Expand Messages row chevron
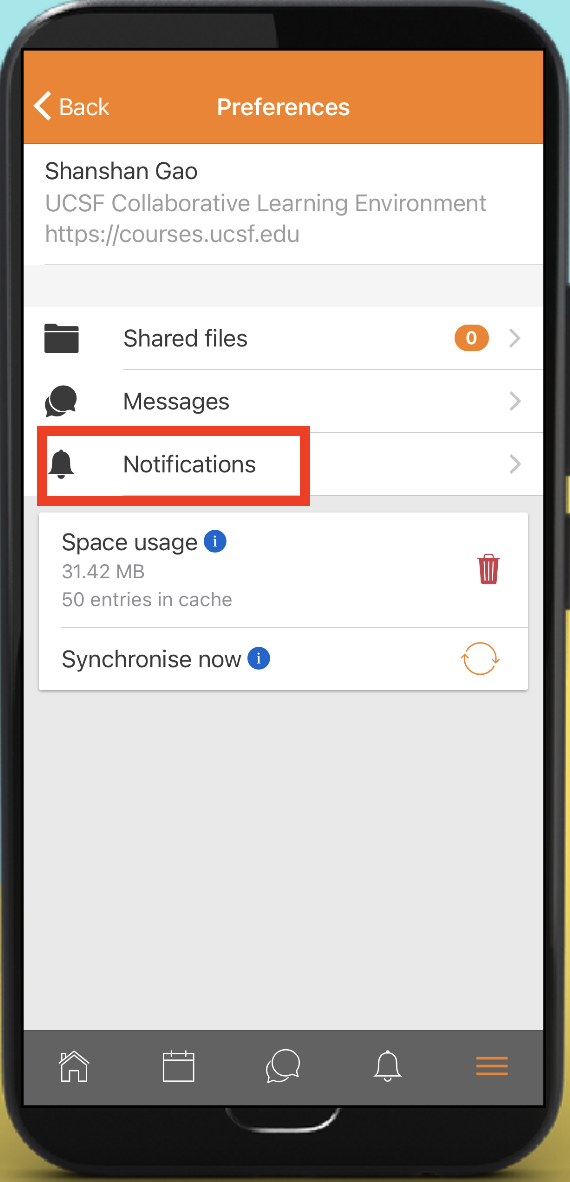 pyautogui.click(x=515, y=401)
